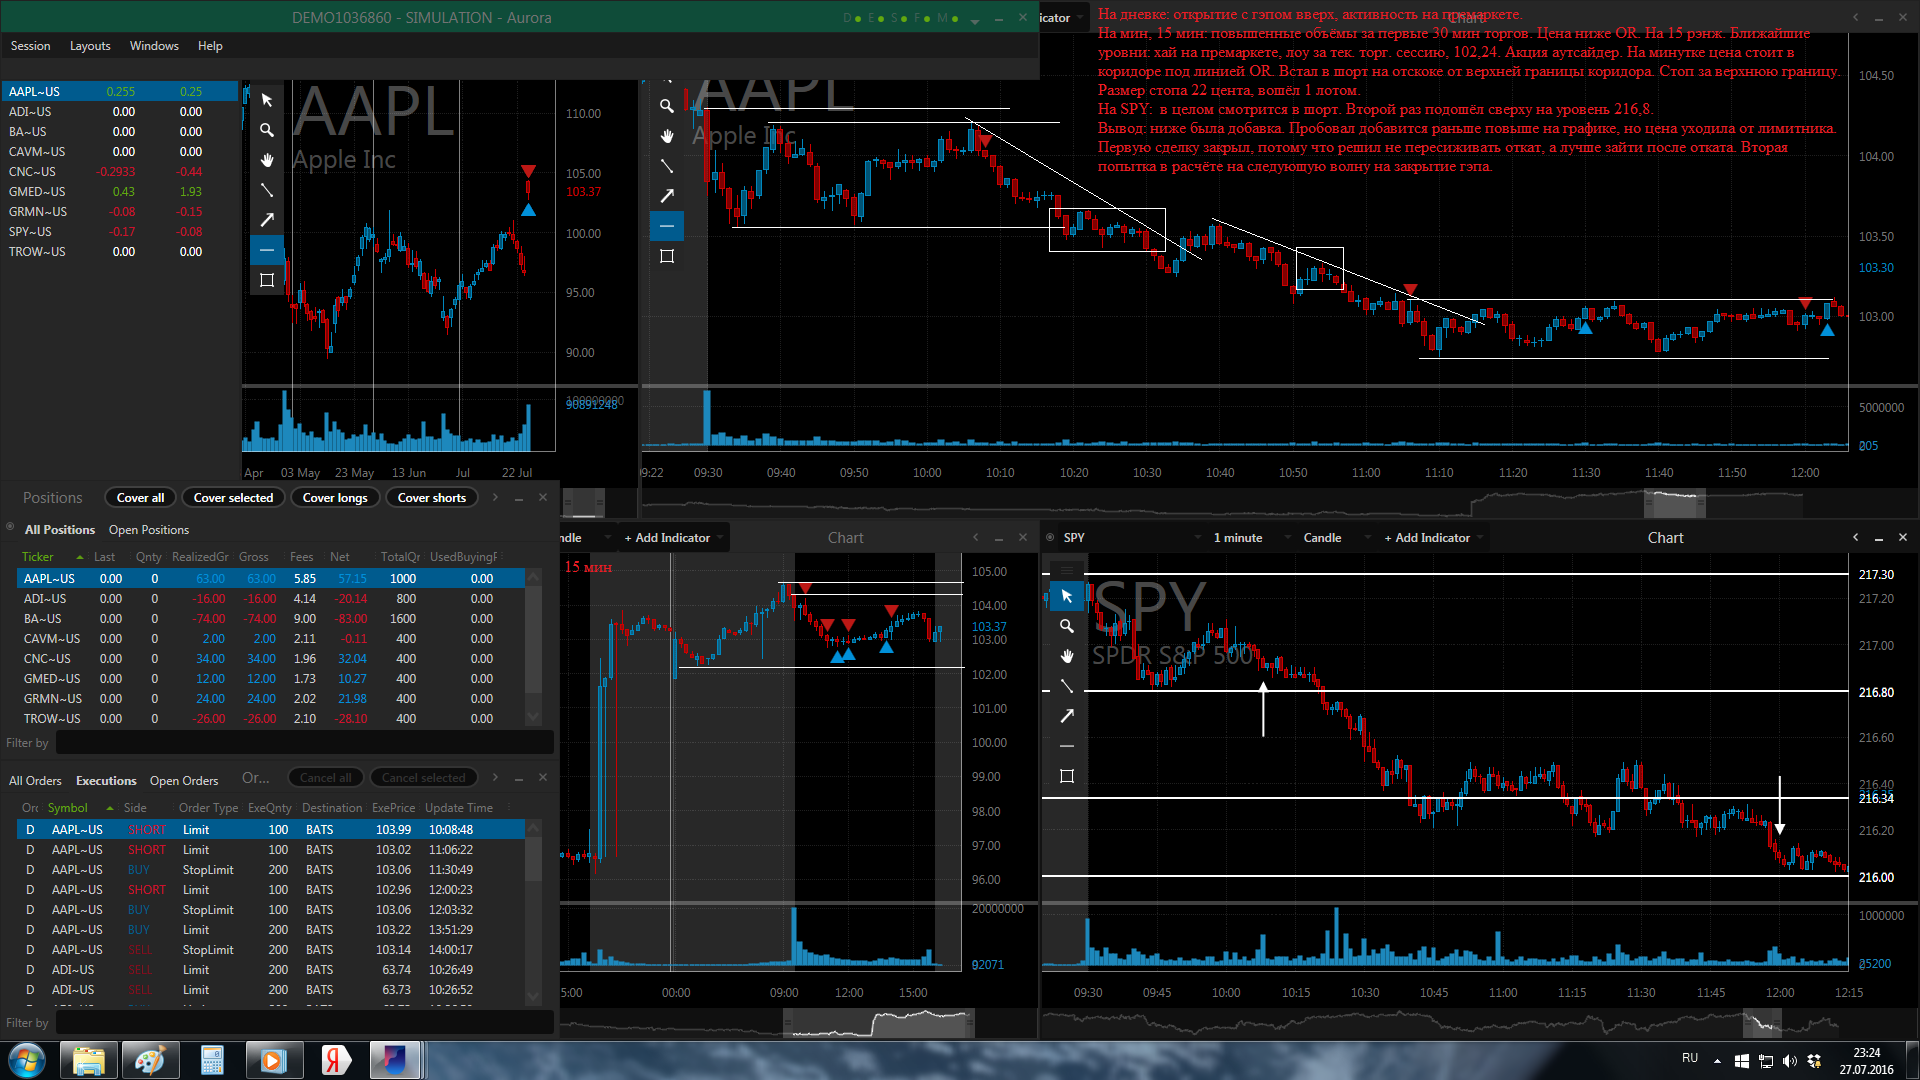Viewport: 1920px width, 1080px height.
Task: Select the arrow drawing tool in the SPY chart
Action: coord(1067,716)
